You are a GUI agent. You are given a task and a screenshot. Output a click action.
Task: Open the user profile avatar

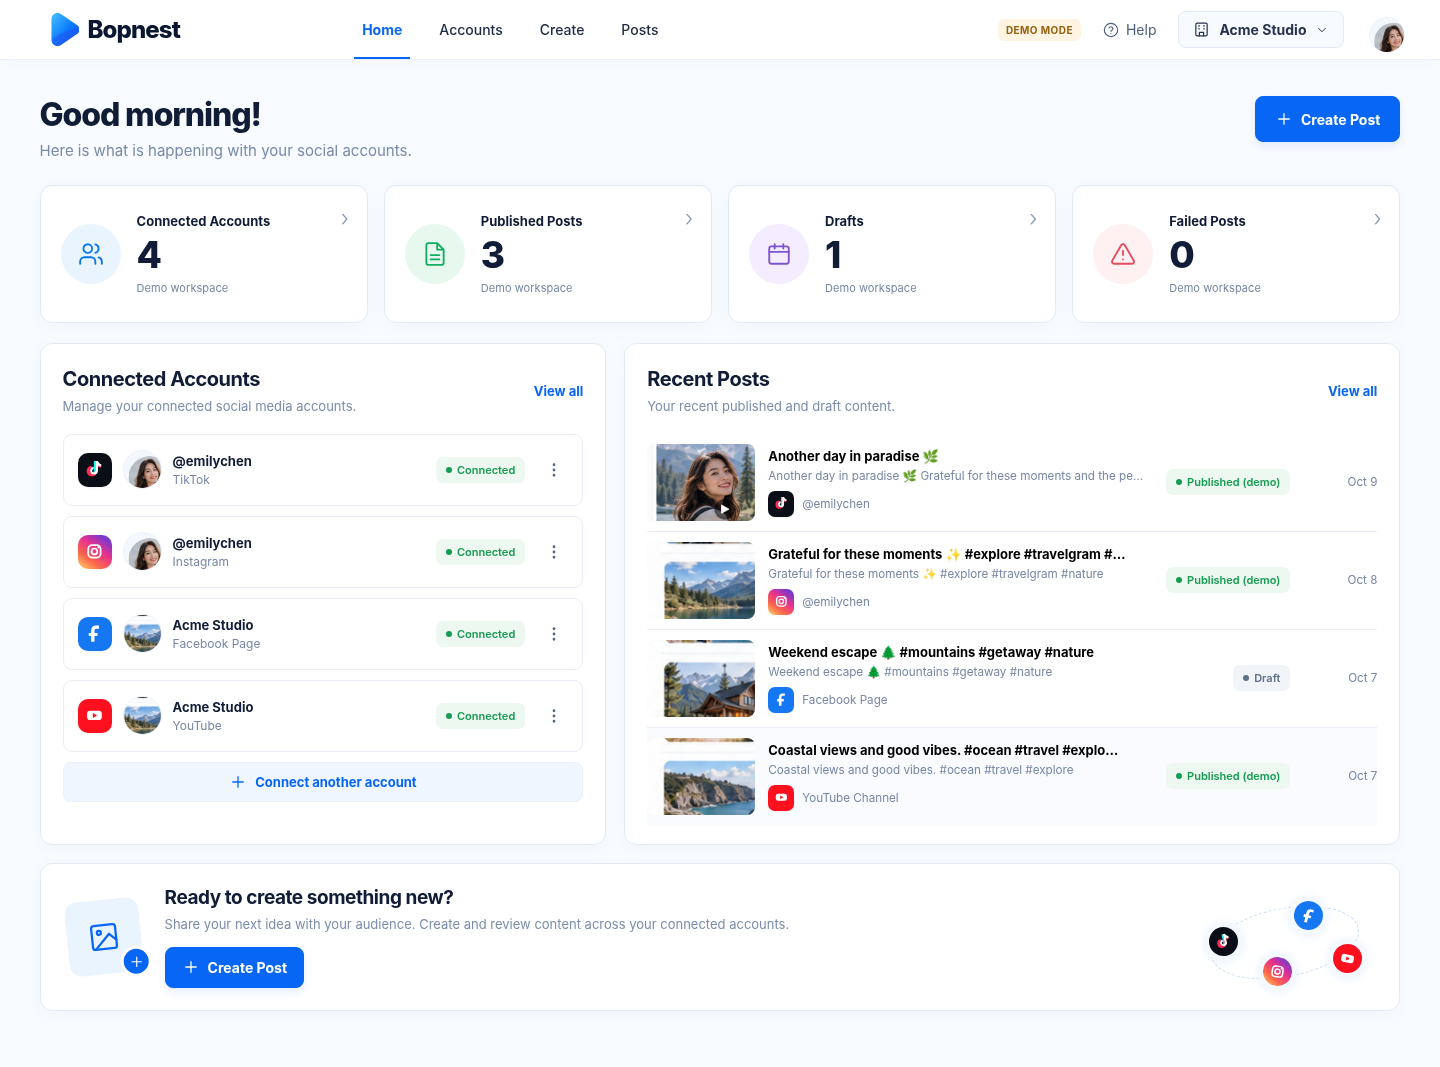(x=1388, y=35)
